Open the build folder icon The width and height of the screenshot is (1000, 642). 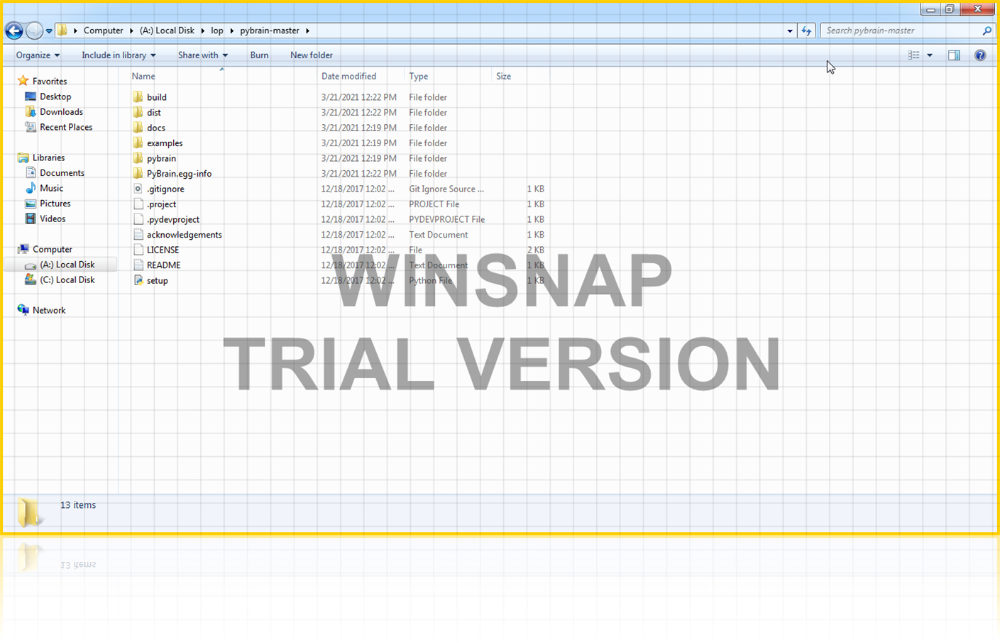[138, 97]
